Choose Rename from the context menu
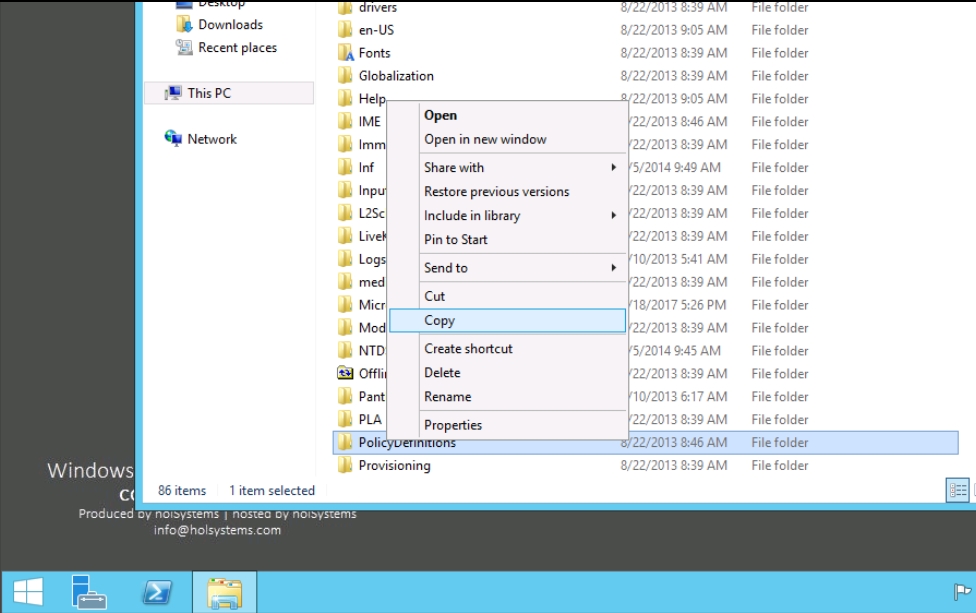This screenshot has width=976, height=613. (447, 397)
